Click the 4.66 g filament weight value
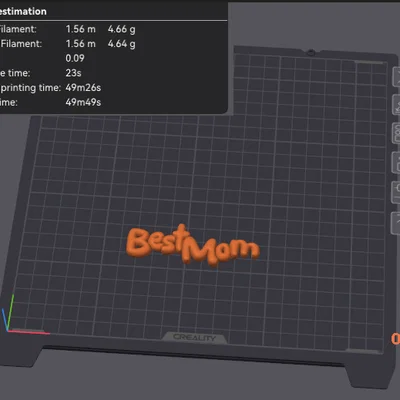The image size is (400, 400). tap(121, 29)
